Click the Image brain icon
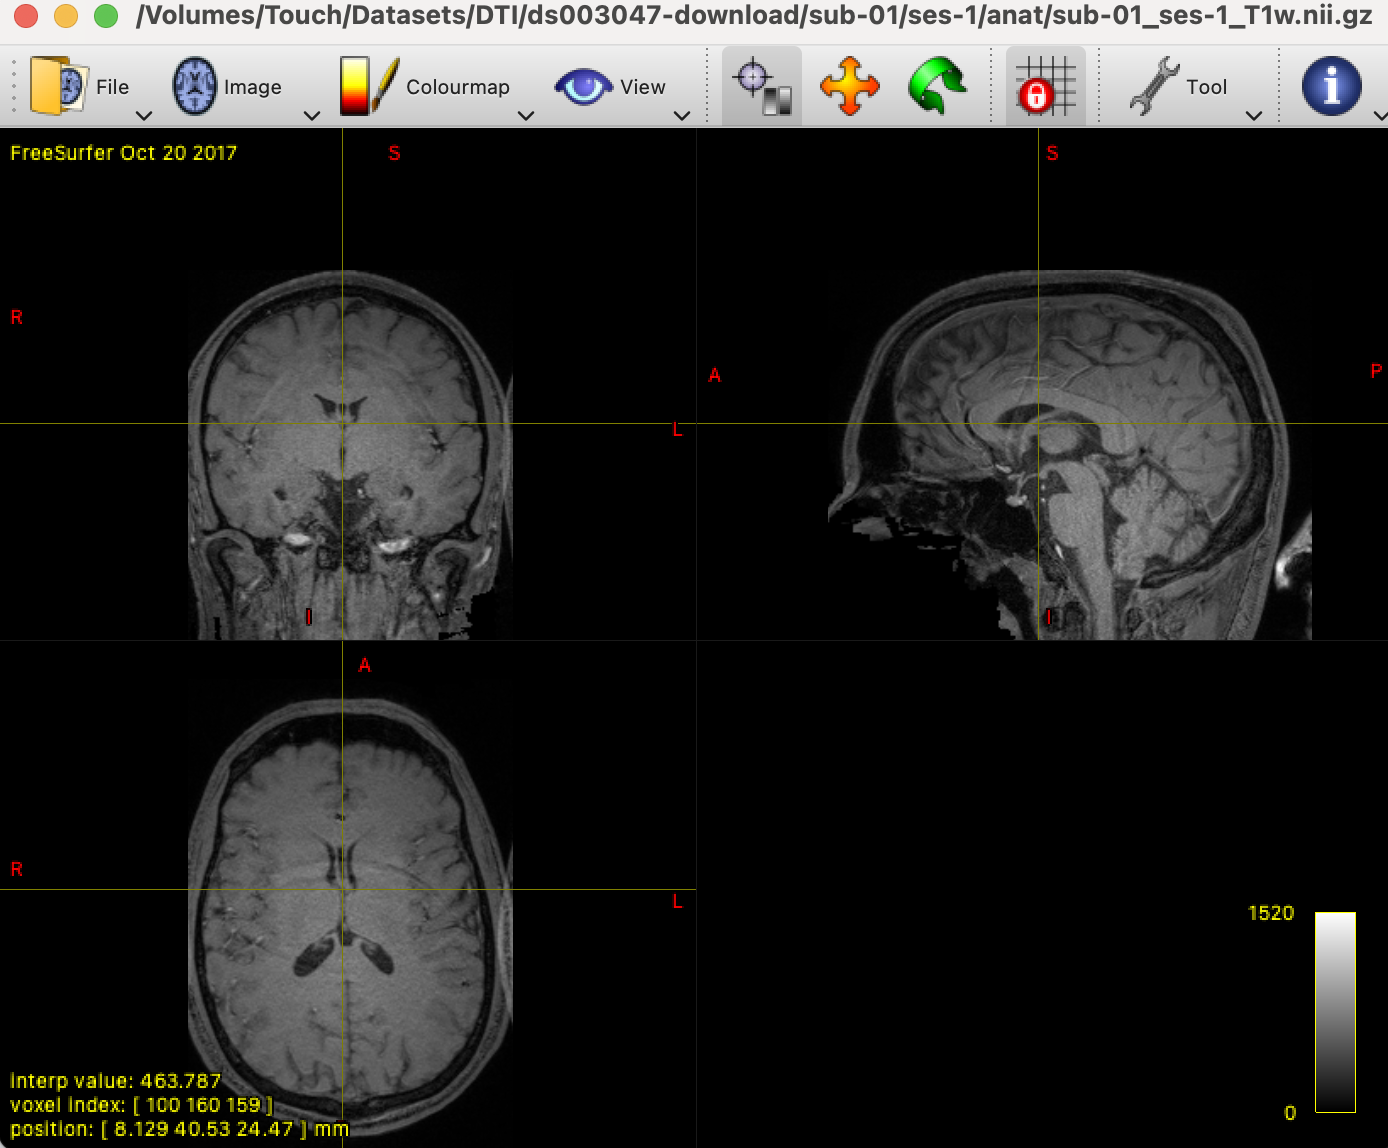Image resolution: width=1388 pixels, height=1148 pixels. click(x=195, y=86)
